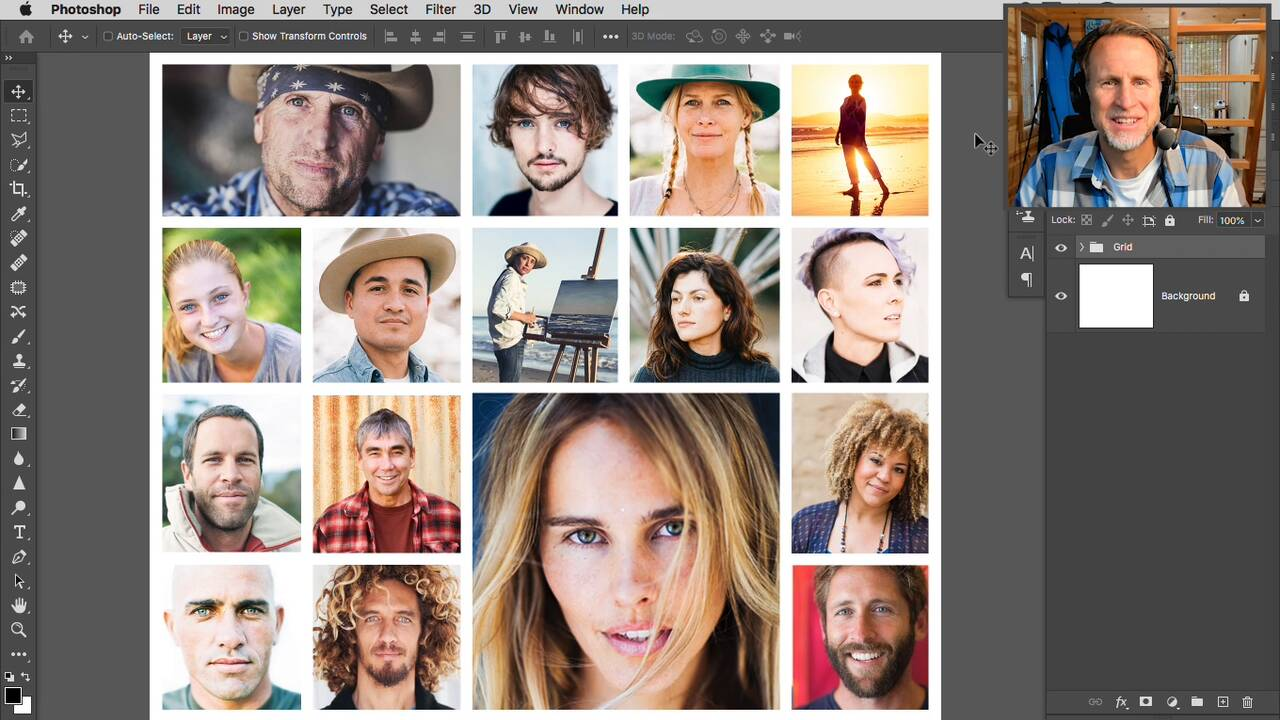Image resolution: width=1280 pixels, height=720 pixels.
Task: Reset default foreground and background colors
Action: [x=9, y=677]
